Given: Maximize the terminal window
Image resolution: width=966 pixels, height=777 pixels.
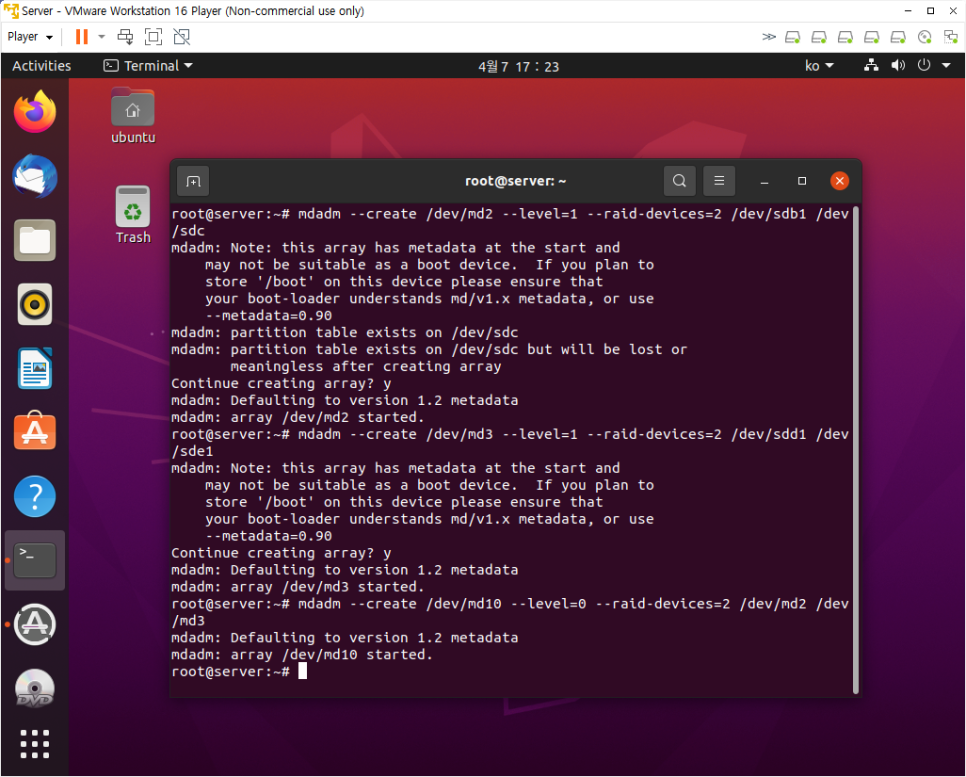Looking at the screenshot, I should pyautogui.click(x=802, y=181).
